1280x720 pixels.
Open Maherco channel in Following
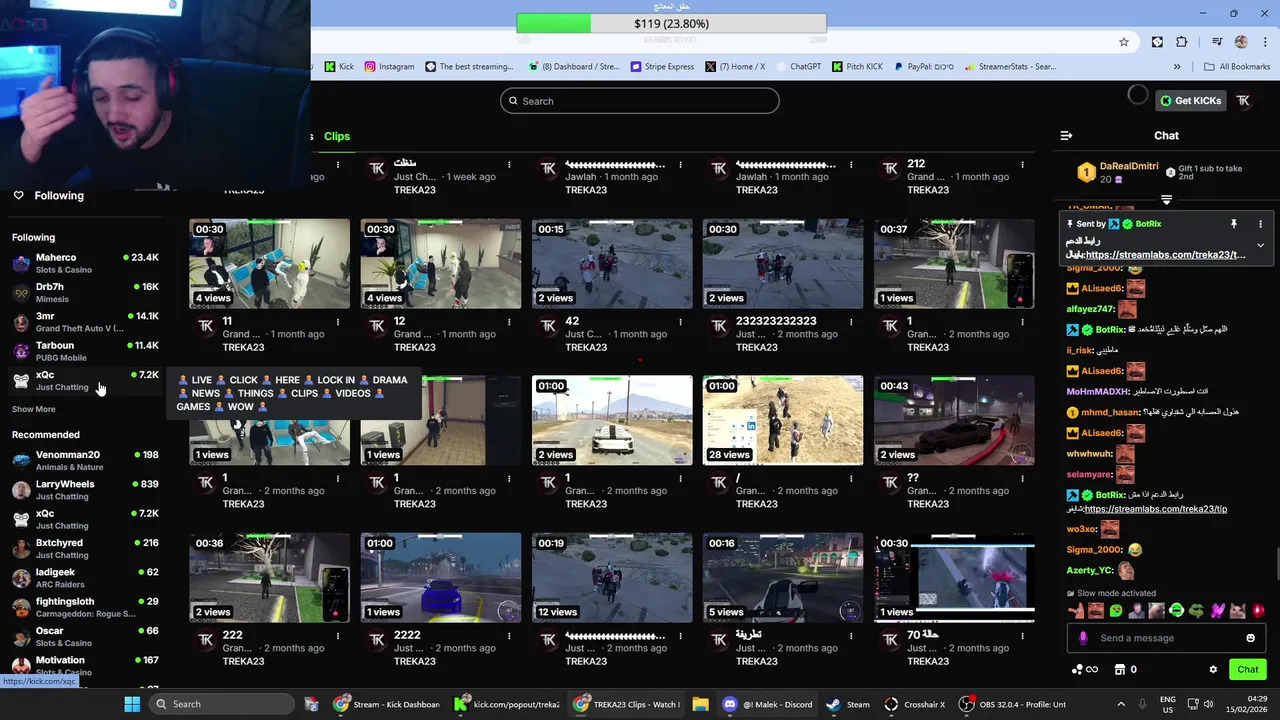coord(85,263)
